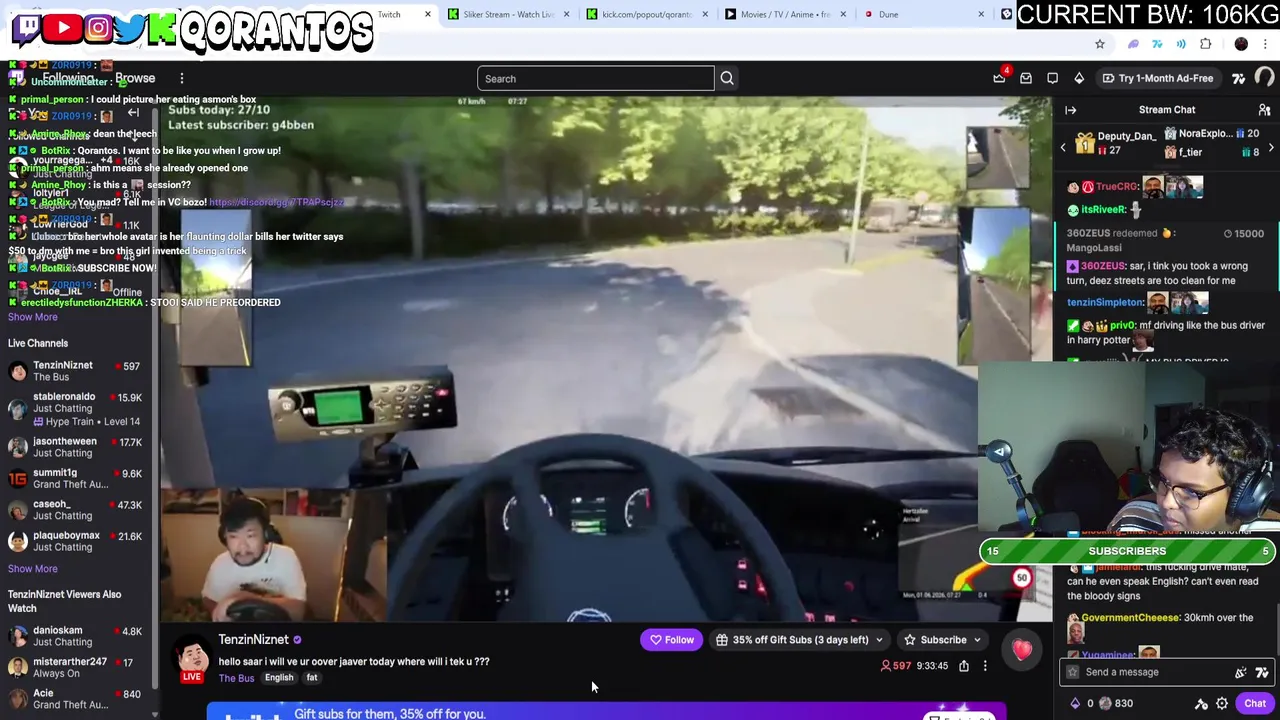Click the purple Chat send button

click(x=1255, y=703)
